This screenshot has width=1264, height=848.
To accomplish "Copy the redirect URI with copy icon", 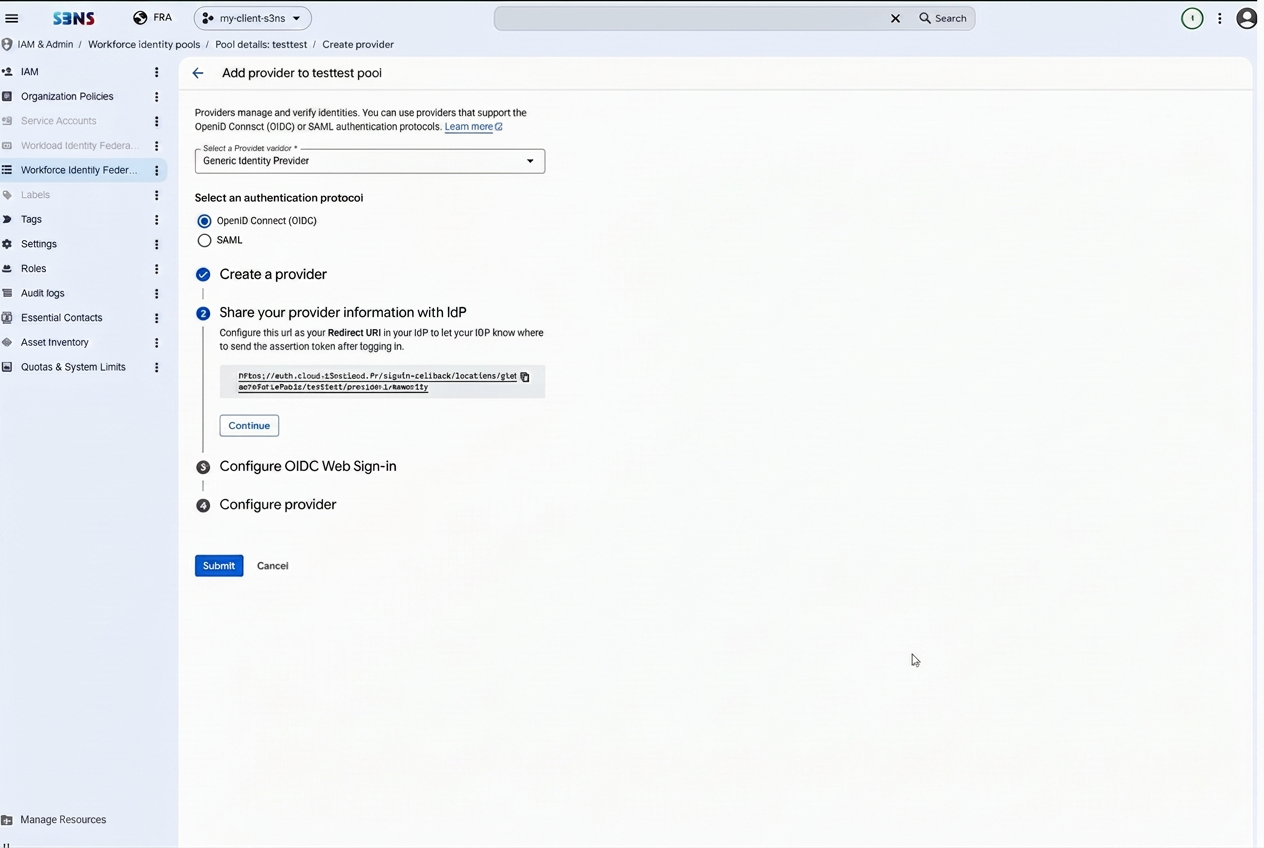I will [525, 377].
